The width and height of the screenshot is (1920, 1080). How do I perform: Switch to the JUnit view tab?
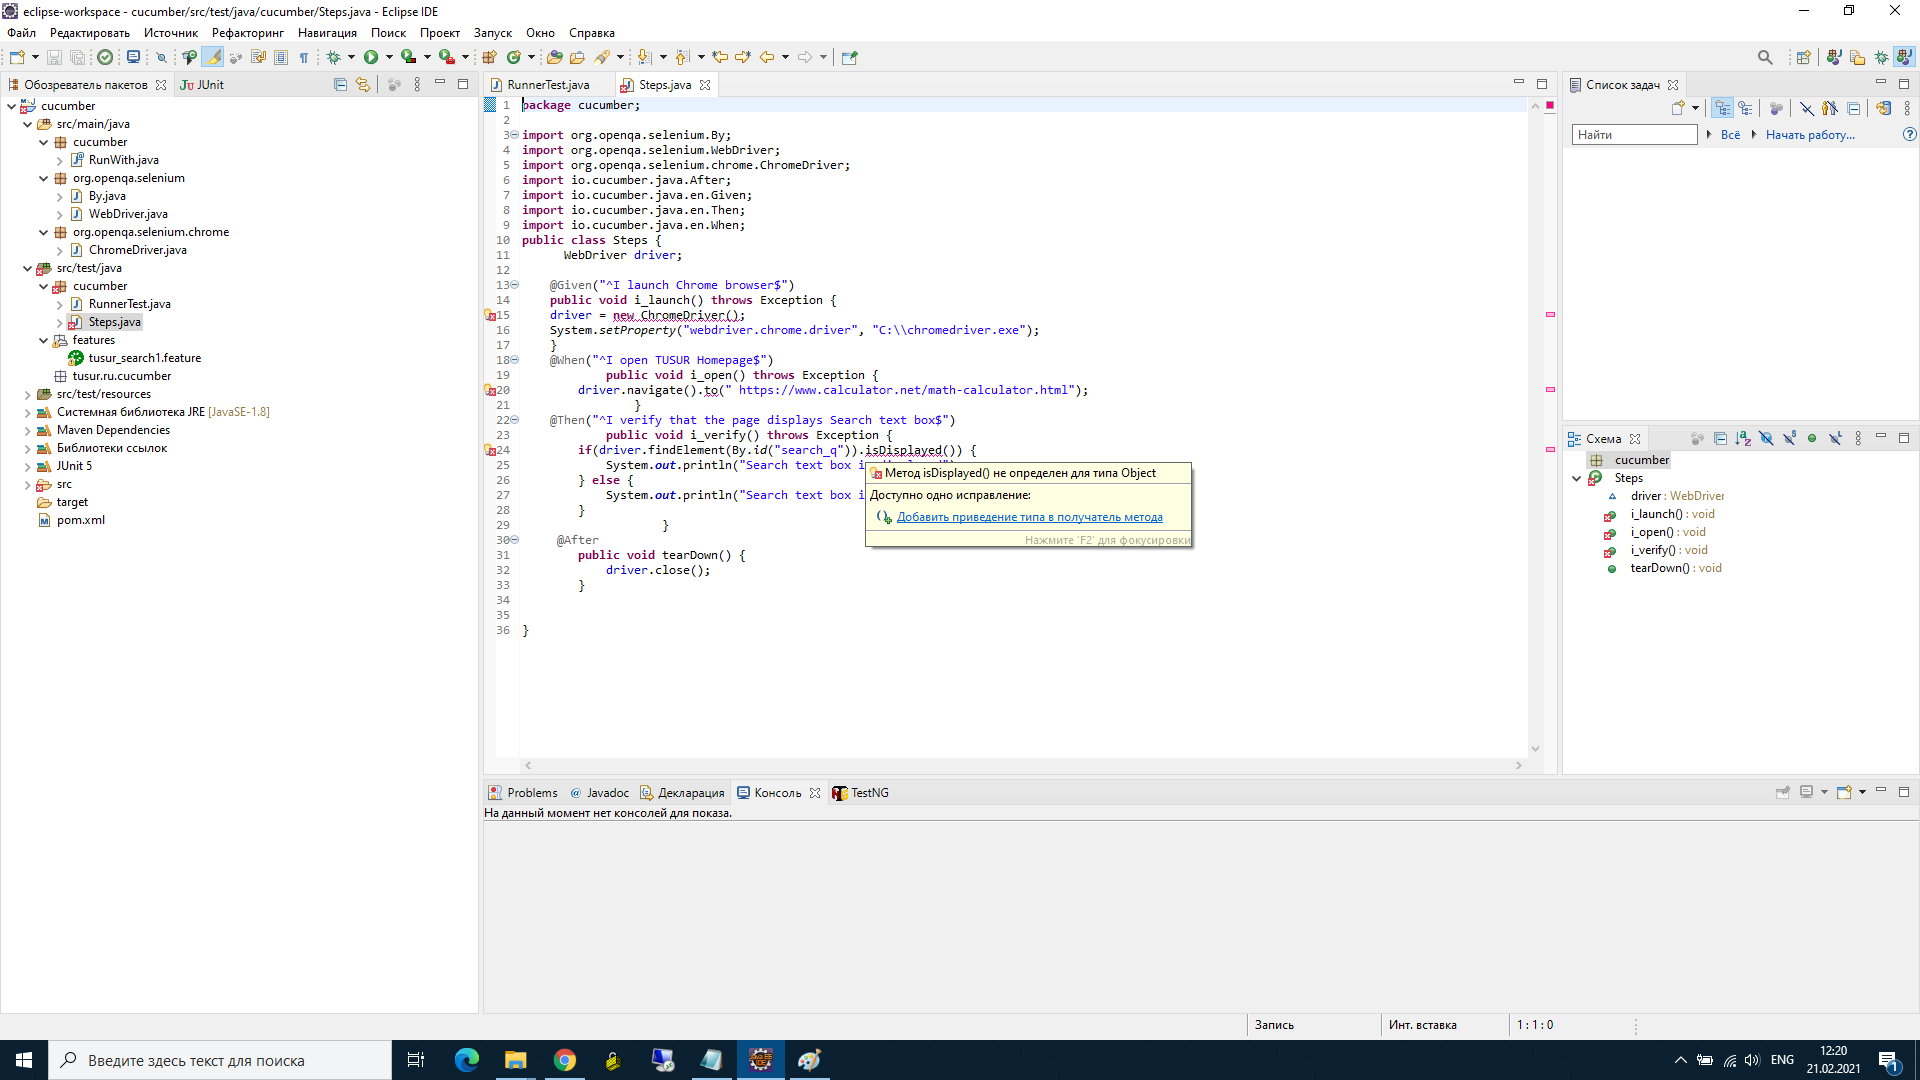point(202,85)
